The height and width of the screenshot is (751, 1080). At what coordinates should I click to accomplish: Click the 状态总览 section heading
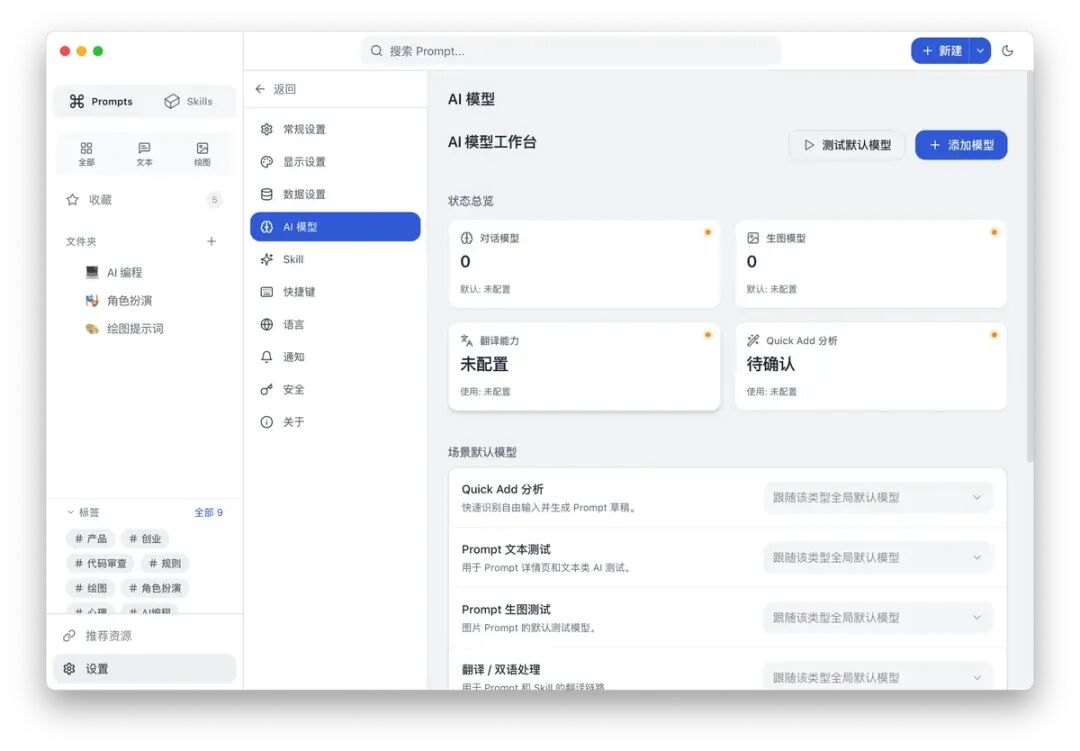(x=470, y=201)
